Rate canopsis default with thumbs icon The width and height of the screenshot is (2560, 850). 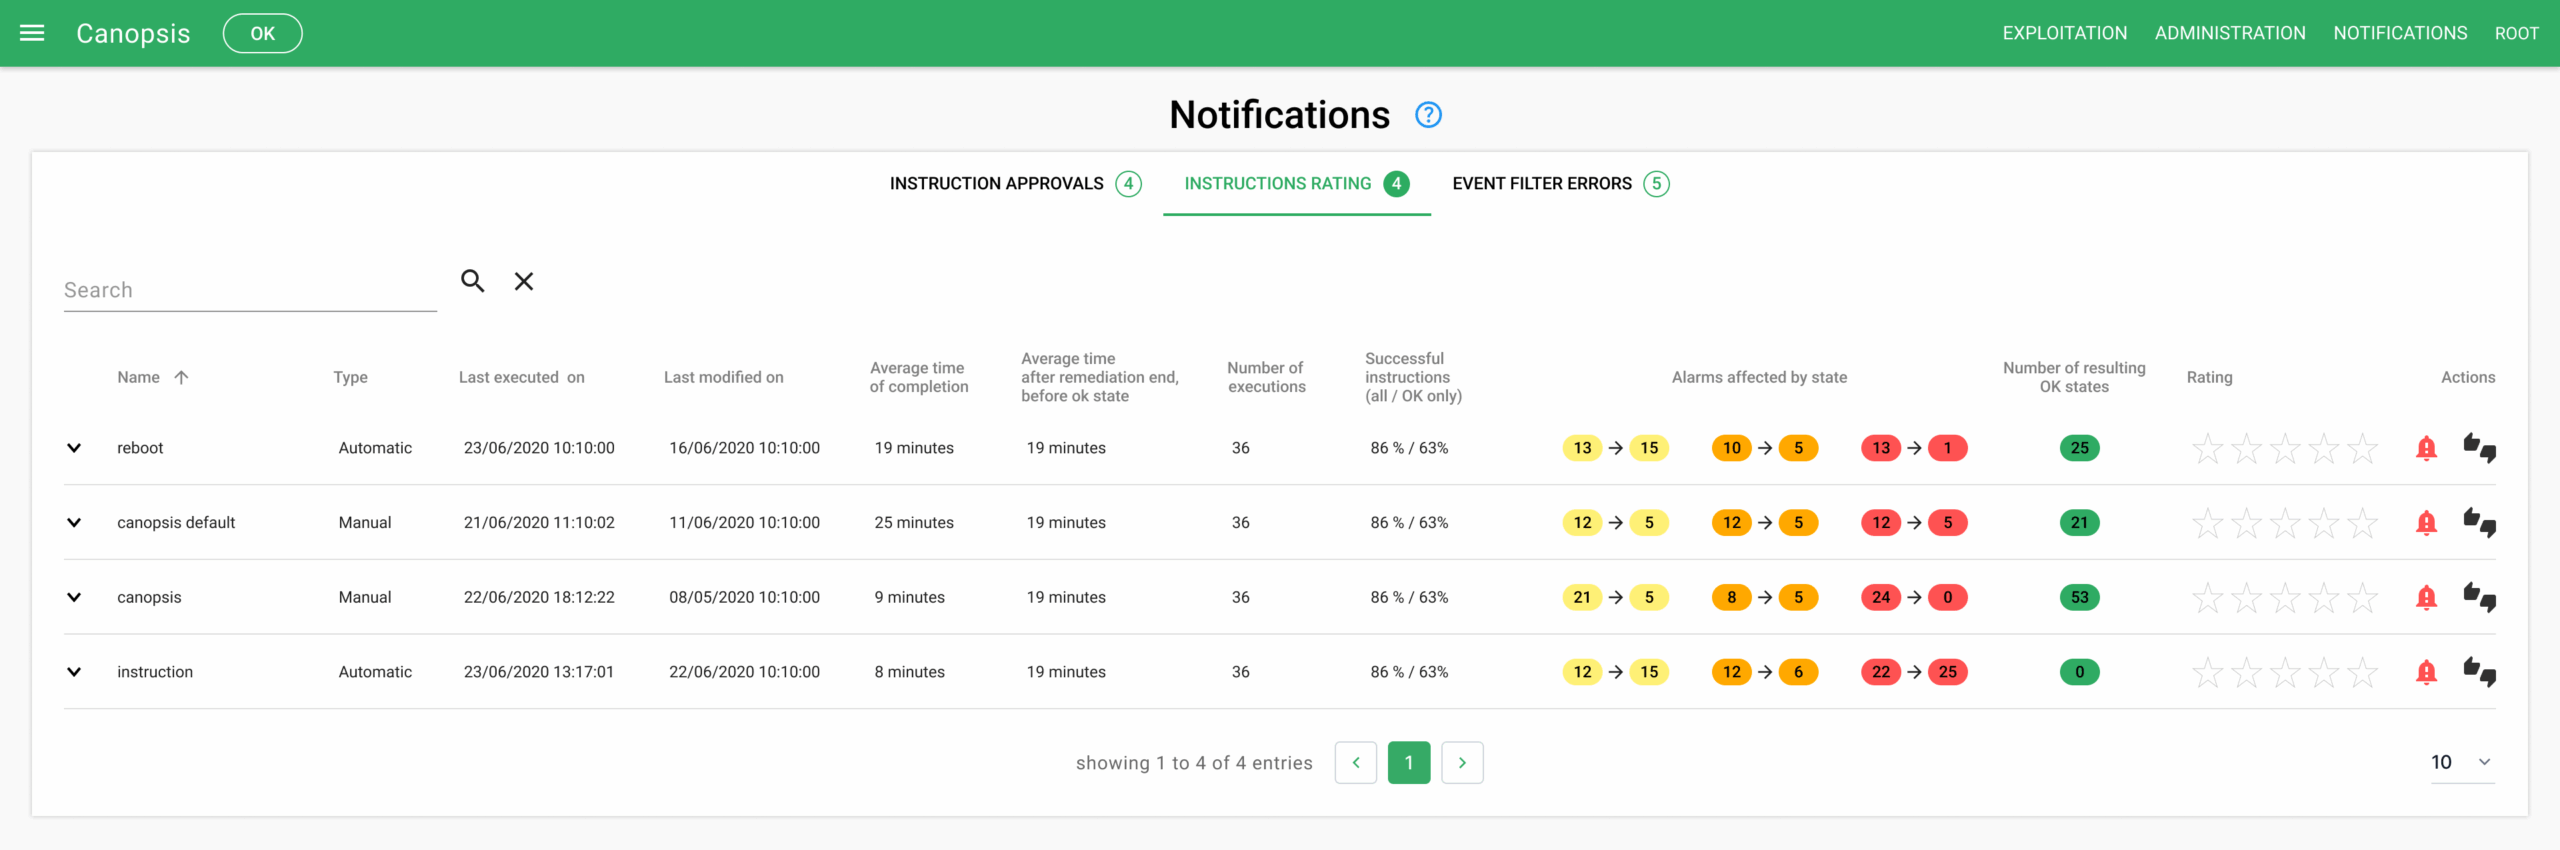click(x=2480, y=523)
